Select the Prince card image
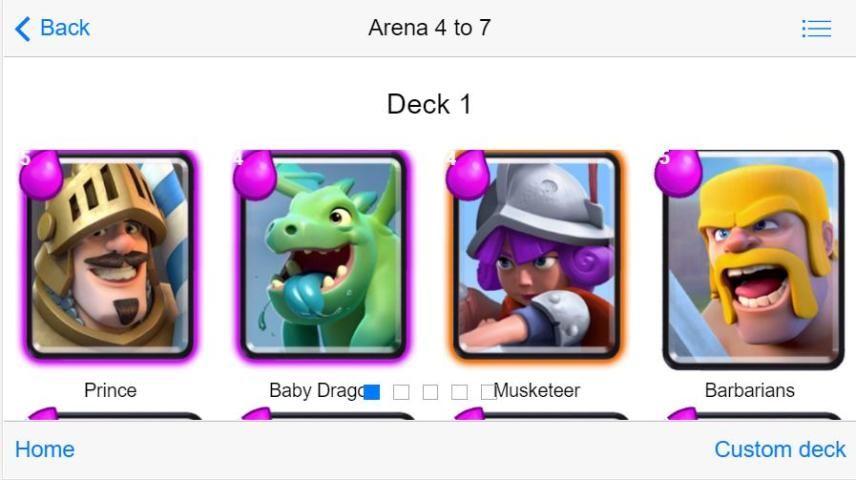Image resolution: width=856 pixels, height=480 pixels. [110, 255]
